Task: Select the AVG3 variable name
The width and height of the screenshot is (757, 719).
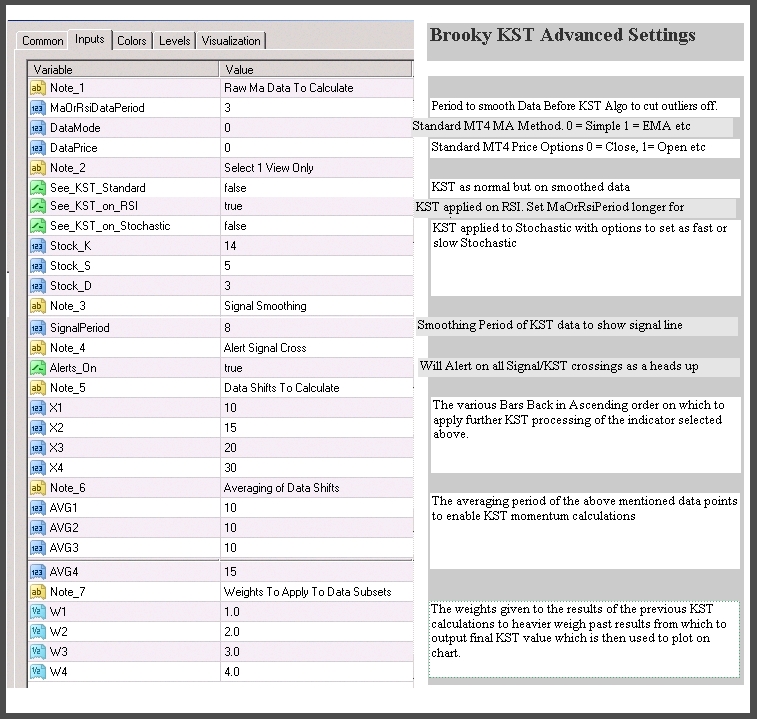Action: 64,548
